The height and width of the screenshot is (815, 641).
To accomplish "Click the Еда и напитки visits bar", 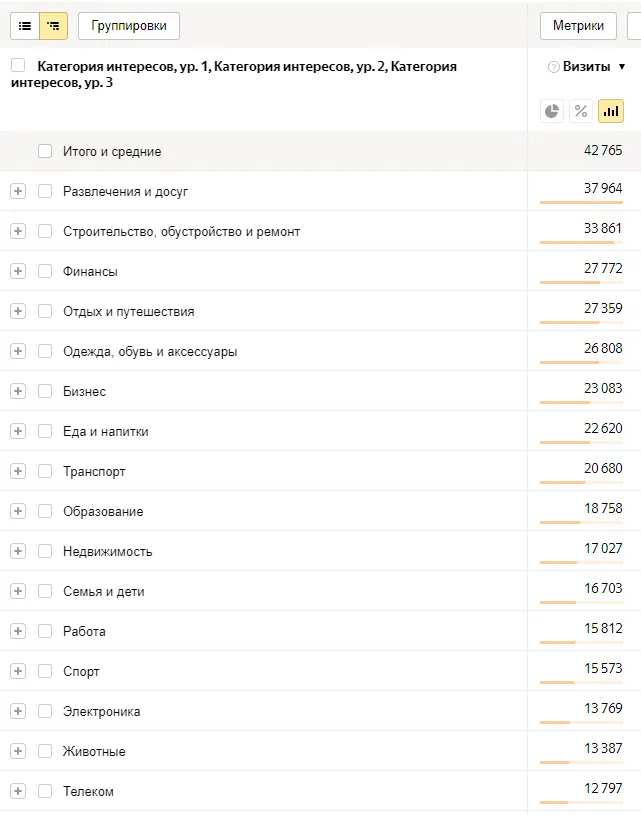I will coord(580,443).
